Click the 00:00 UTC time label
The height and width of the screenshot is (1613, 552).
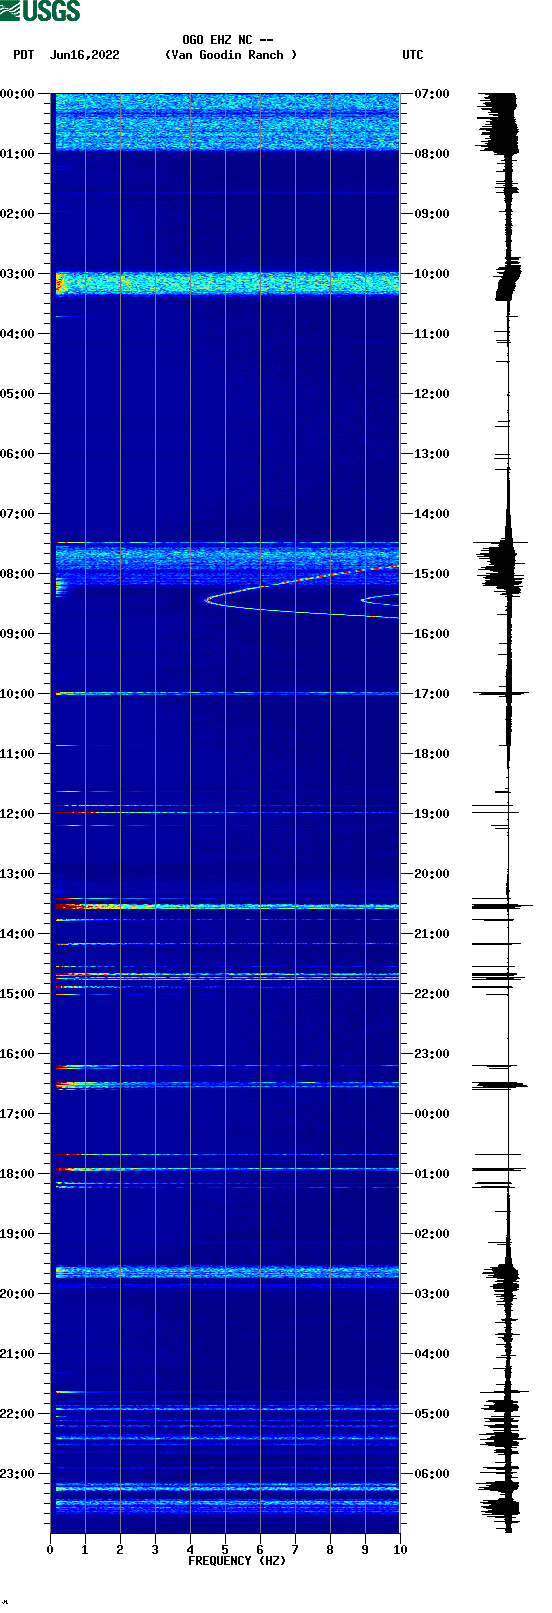point(432,1114)
